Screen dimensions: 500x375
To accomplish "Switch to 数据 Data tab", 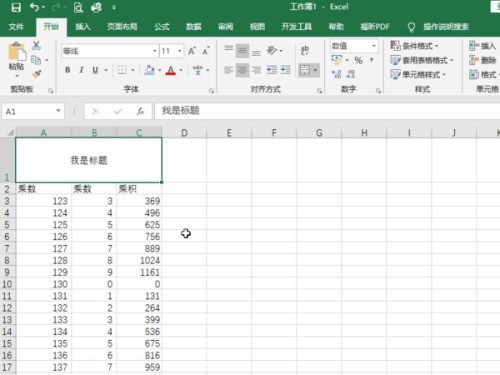I will tap(193, 27).
